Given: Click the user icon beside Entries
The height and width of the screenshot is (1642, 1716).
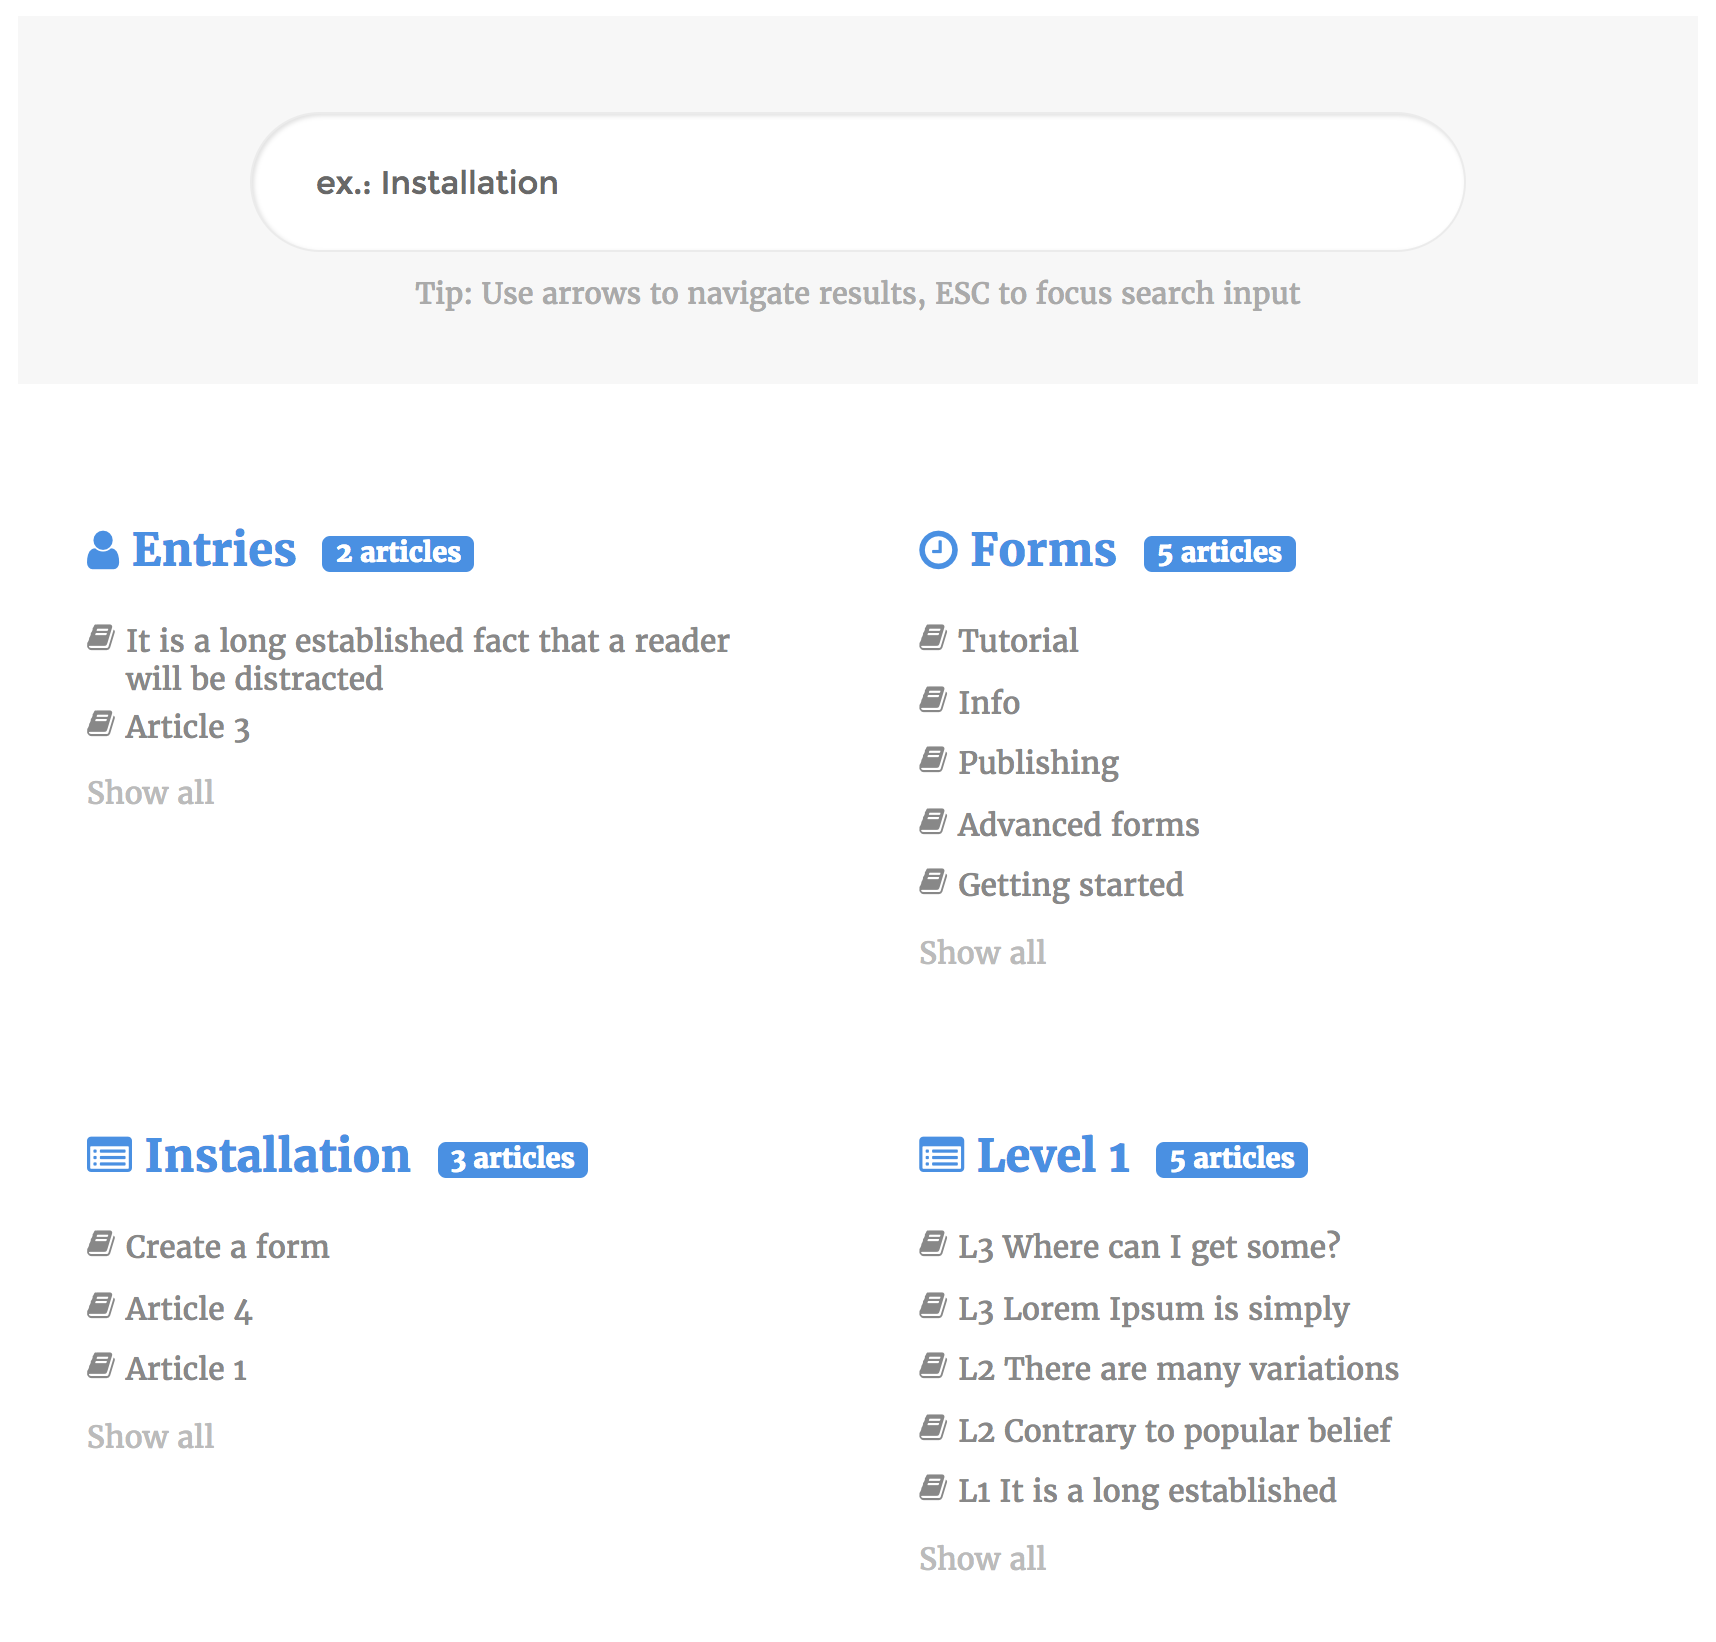Looking at the screenshot, I should coord(103,550).
